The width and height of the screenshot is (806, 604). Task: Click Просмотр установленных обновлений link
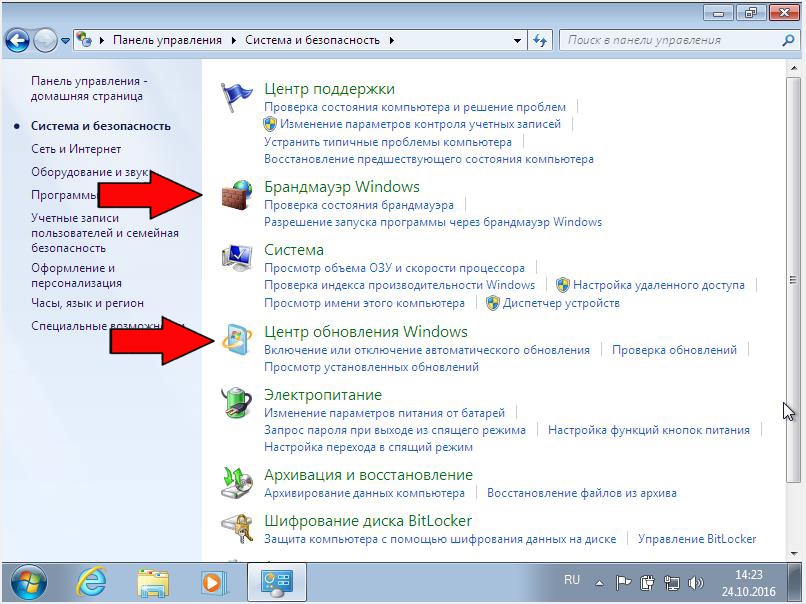(371, 367)
